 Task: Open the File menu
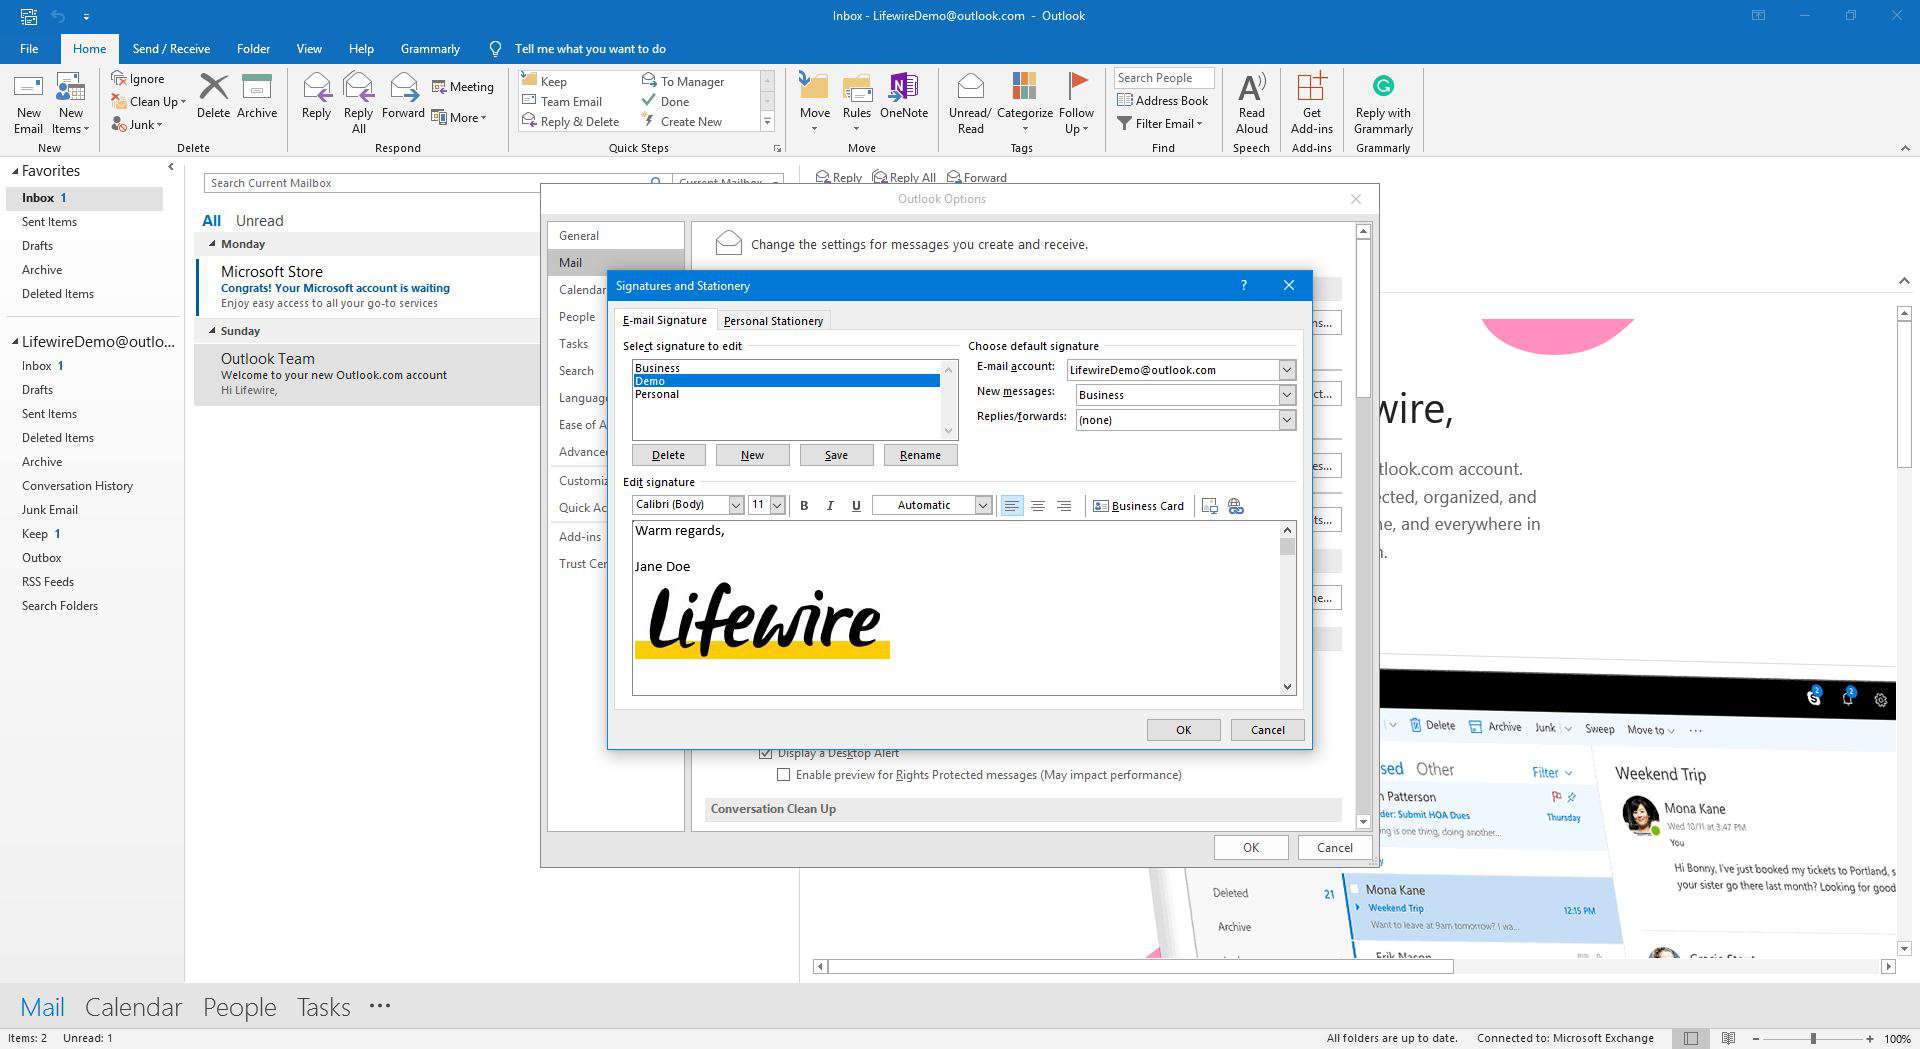click(29, 48)
